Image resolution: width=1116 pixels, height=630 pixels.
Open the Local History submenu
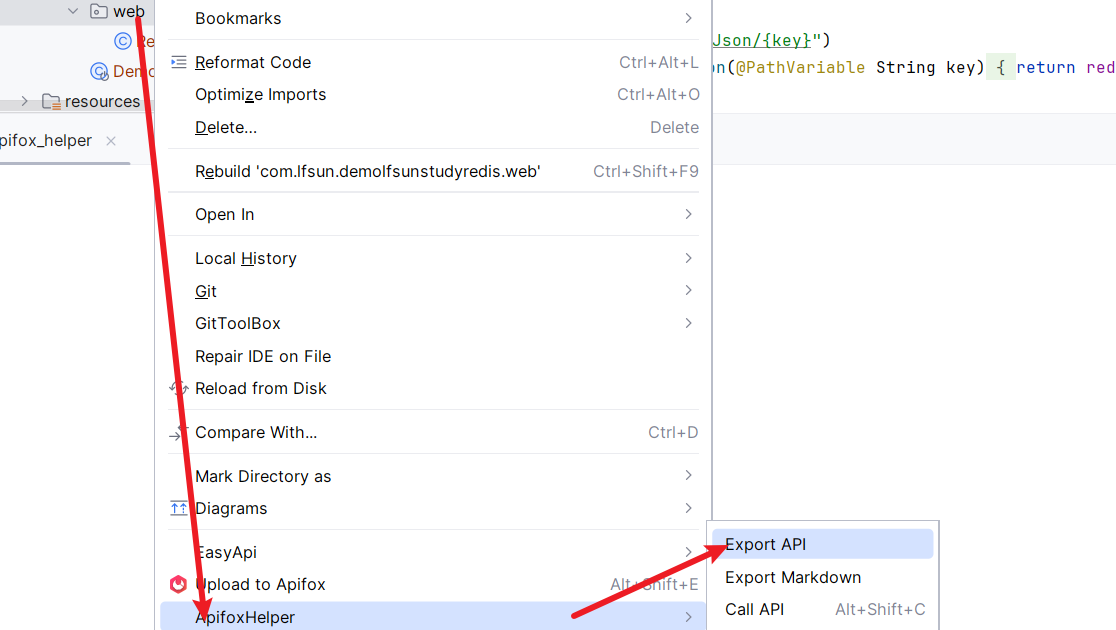point(245,258)
